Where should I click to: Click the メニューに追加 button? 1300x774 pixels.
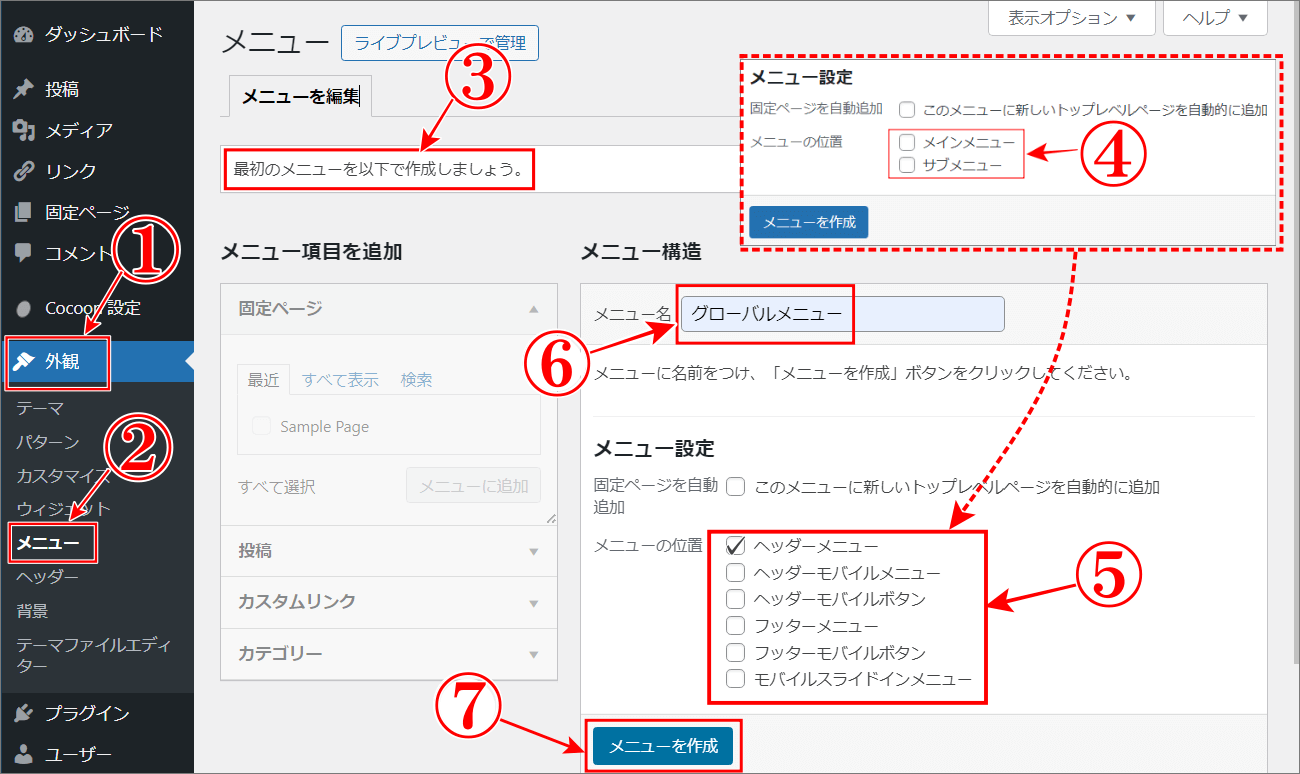[x=473, y=485]
